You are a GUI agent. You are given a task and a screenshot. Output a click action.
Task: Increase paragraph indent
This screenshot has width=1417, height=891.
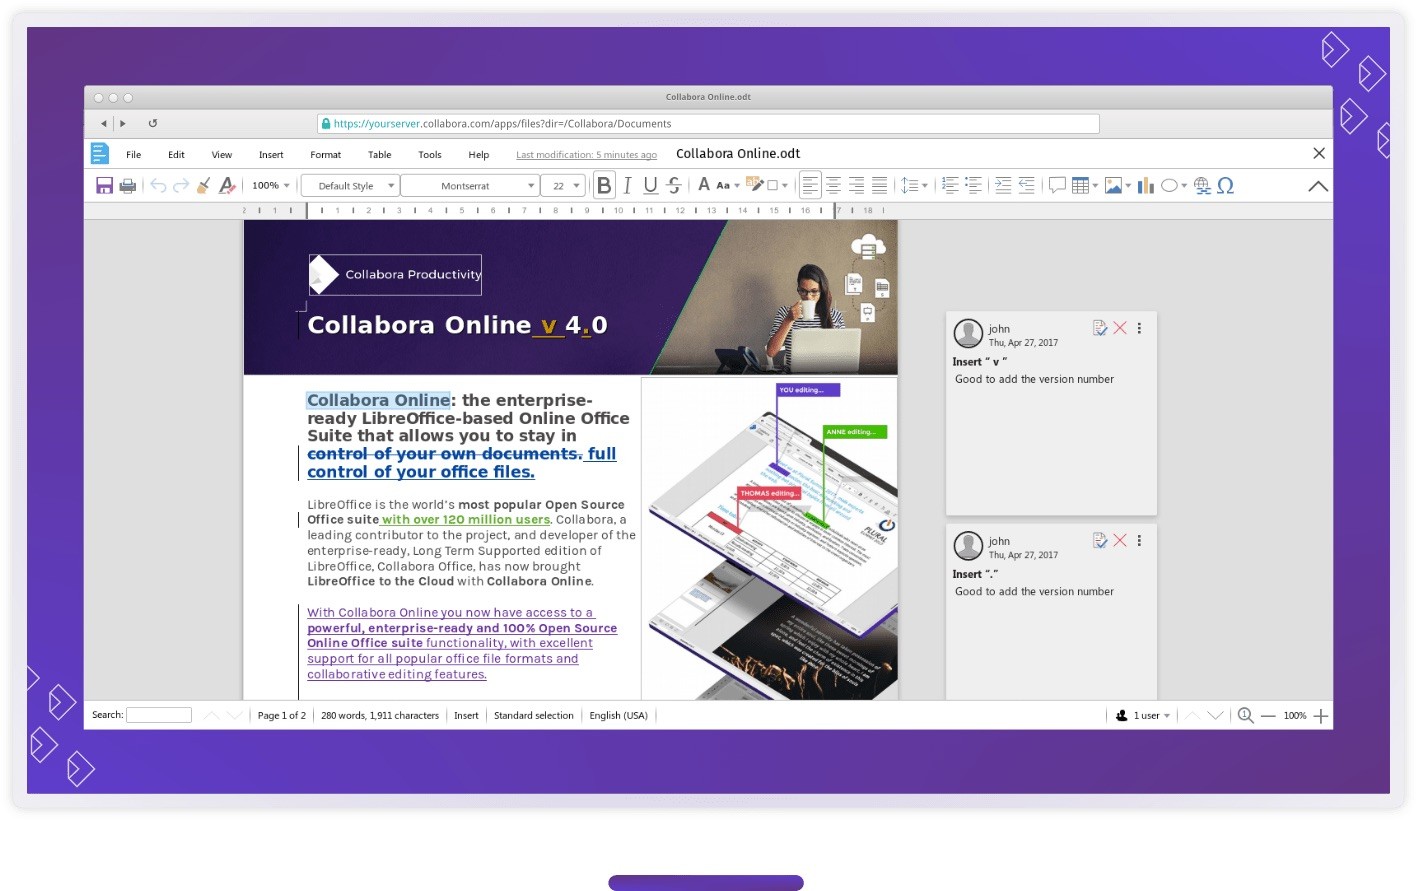(x=1003, y=185)
